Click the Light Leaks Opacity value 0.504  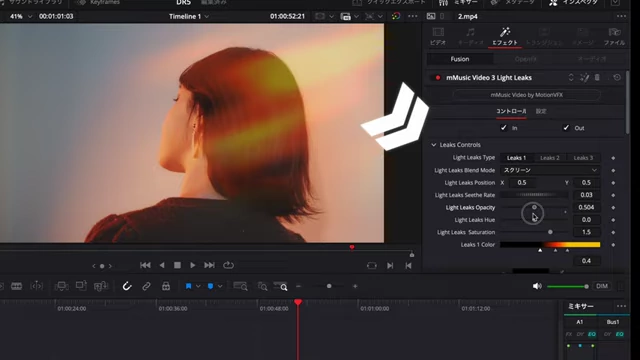click(586, 207)
